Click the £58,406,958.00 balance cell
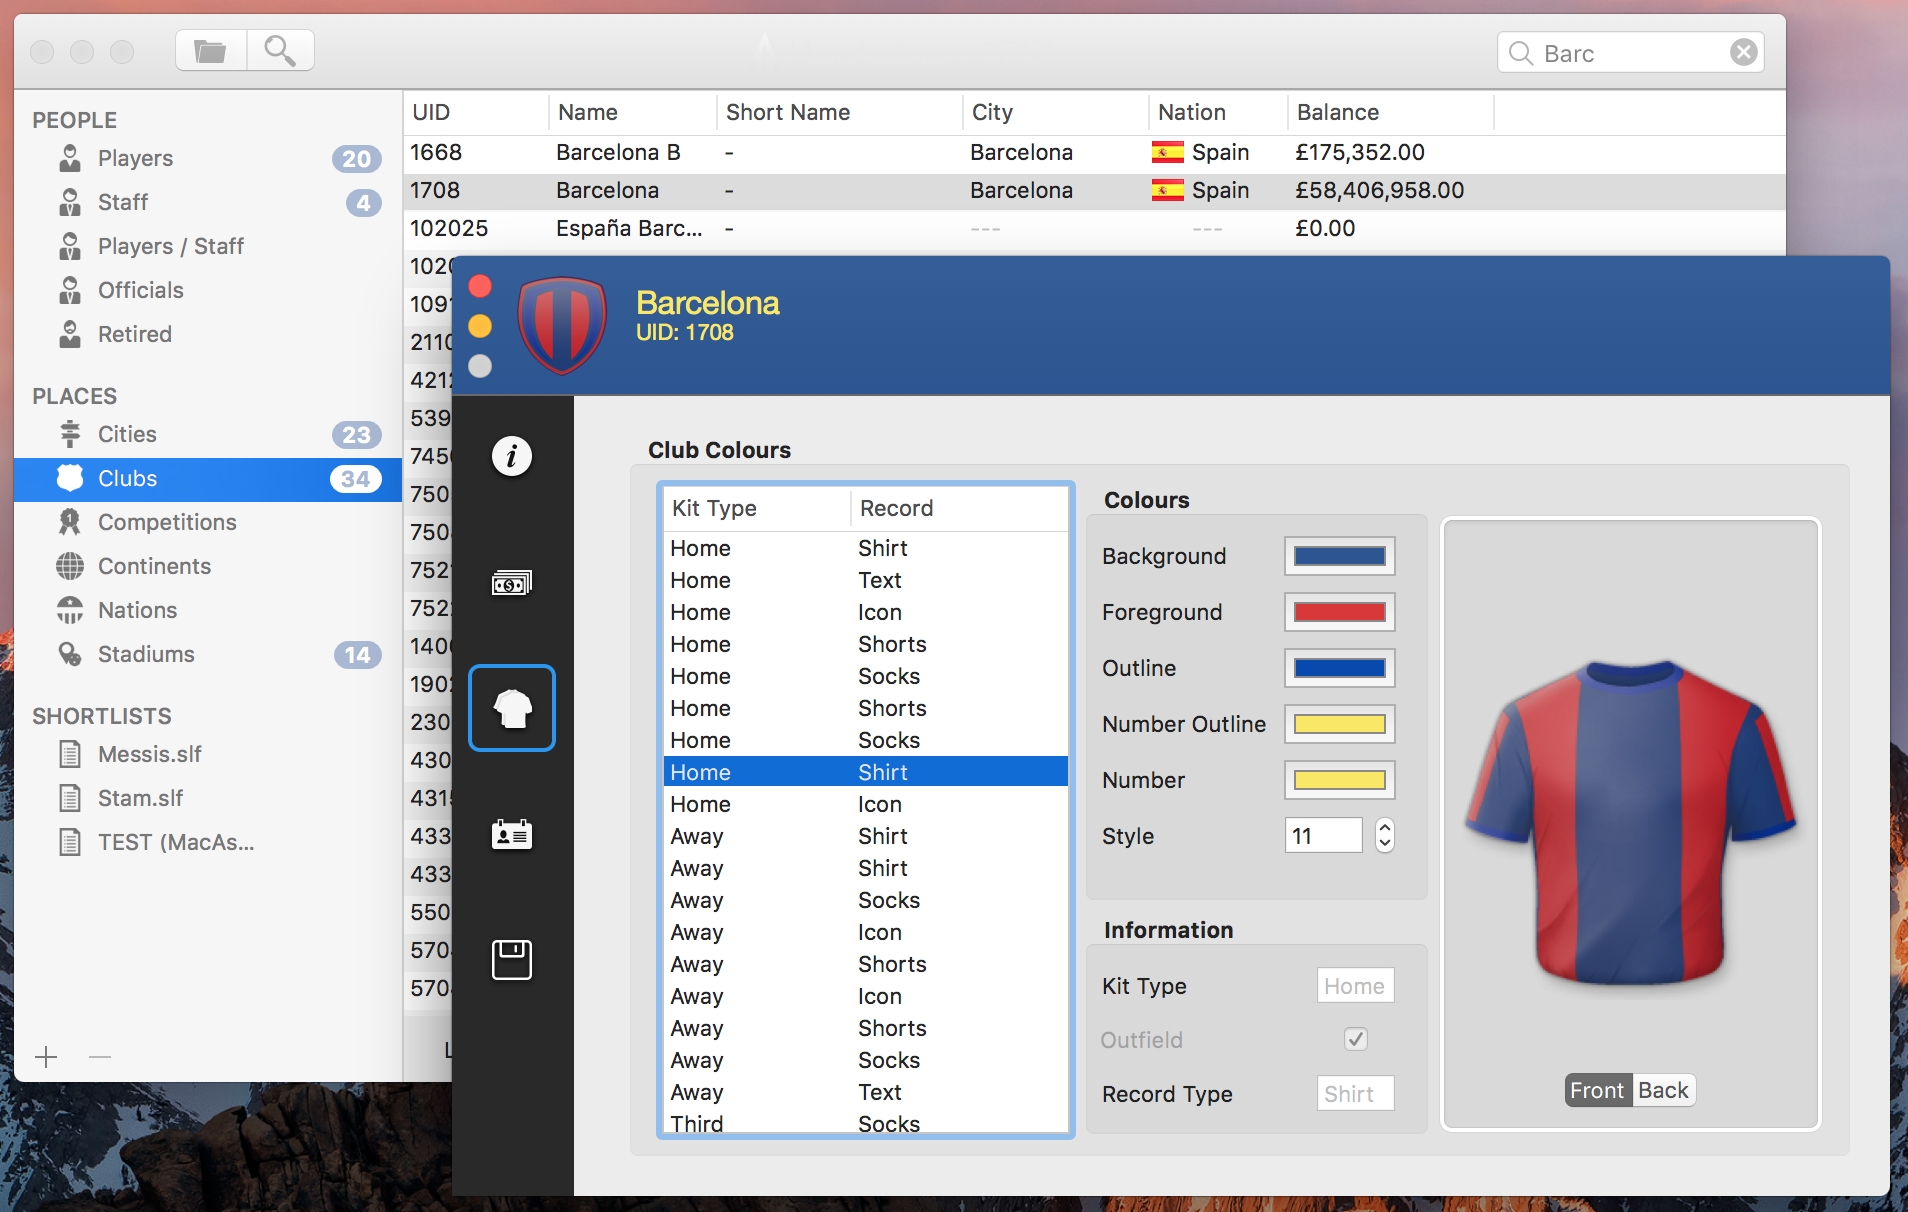The width and height of the screenshot is (1908, 1212). coord(1380,190)
